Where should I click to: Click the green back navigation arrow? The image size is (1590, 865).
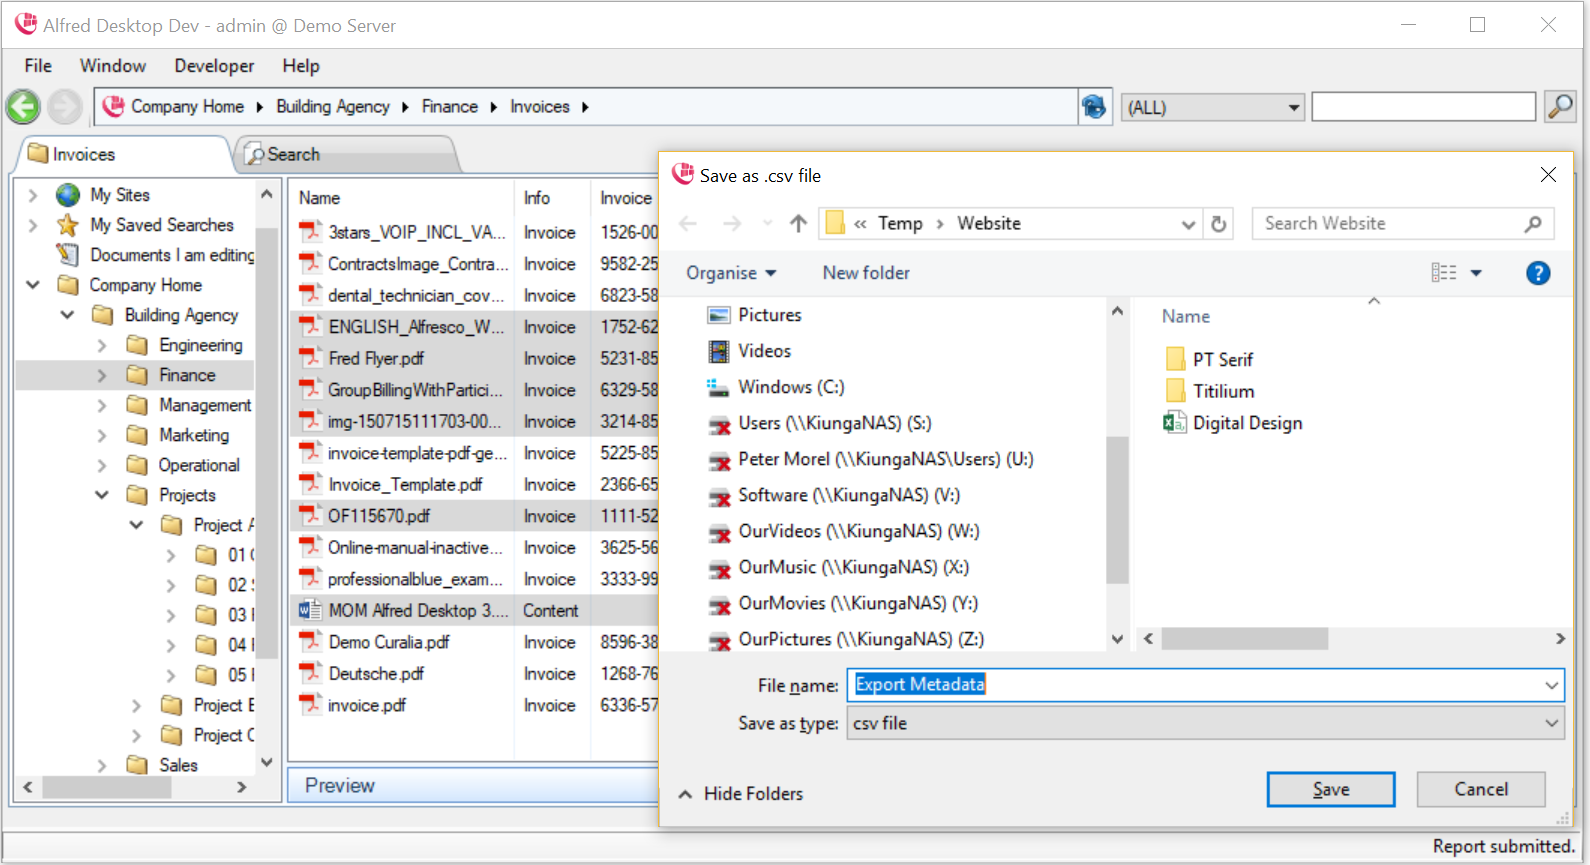(23, 106)
